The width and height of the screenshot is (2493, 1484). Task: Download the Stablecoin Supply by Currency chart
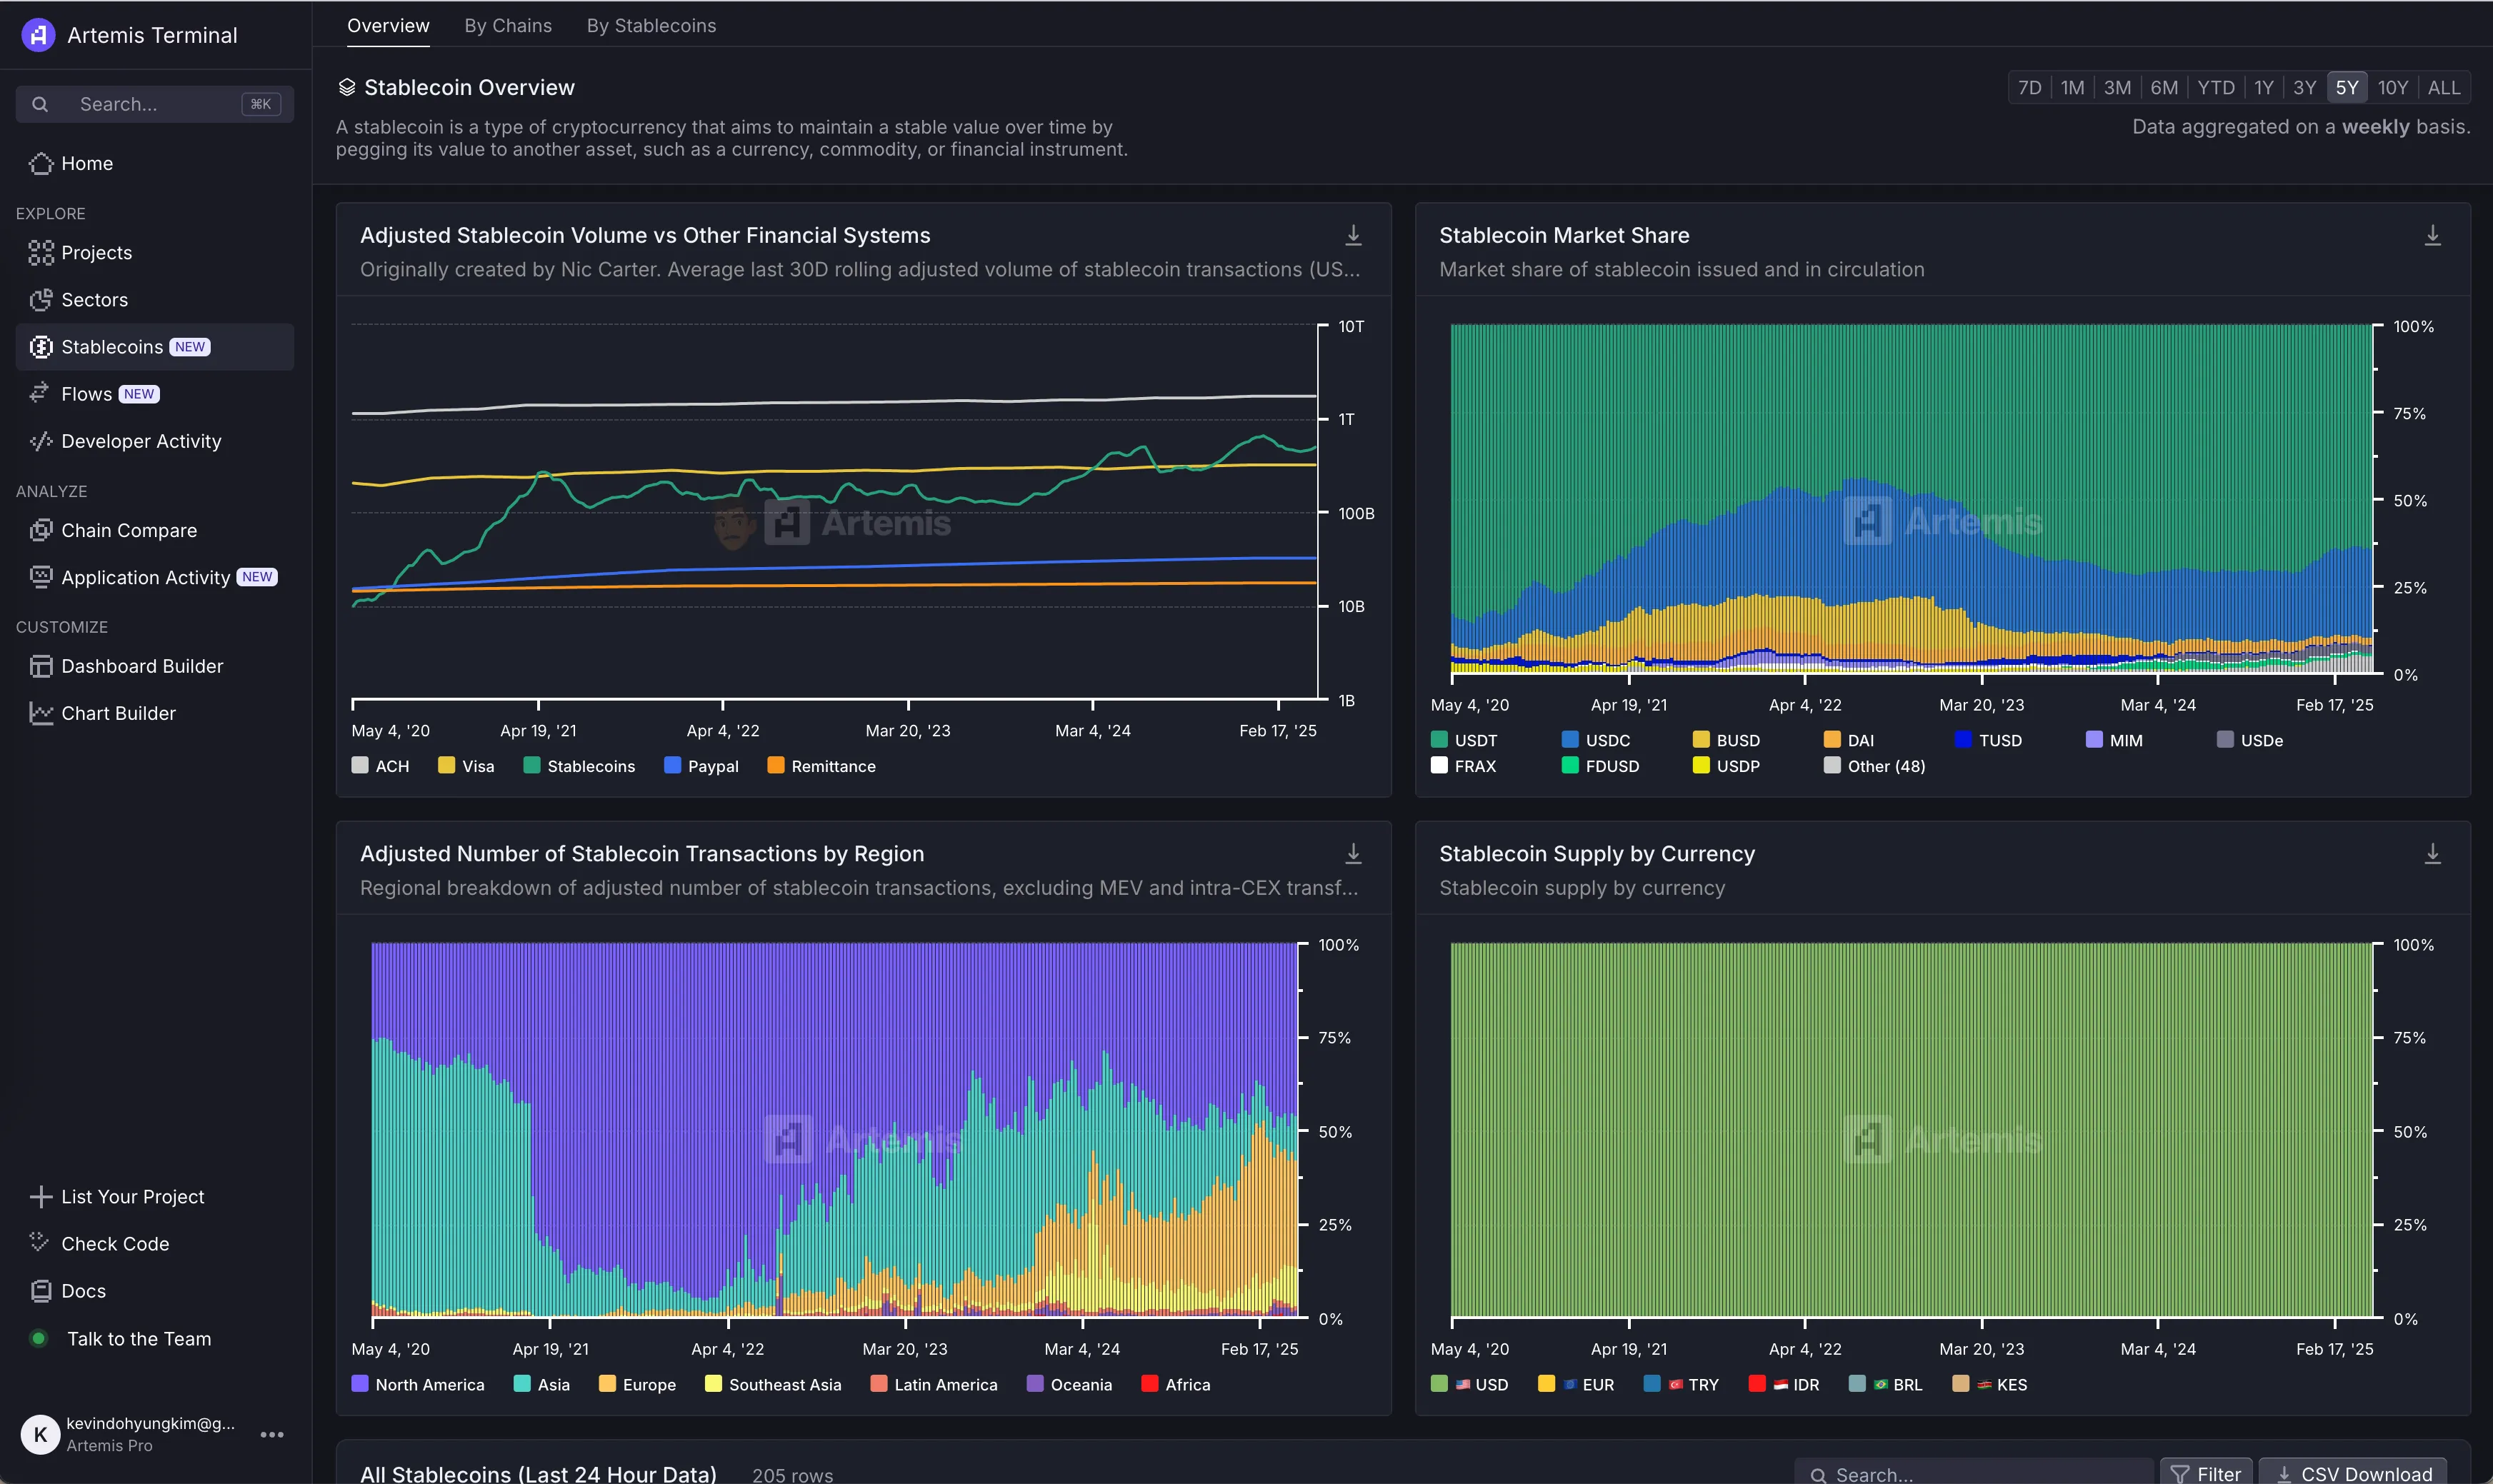click(x=2432, y=854)
